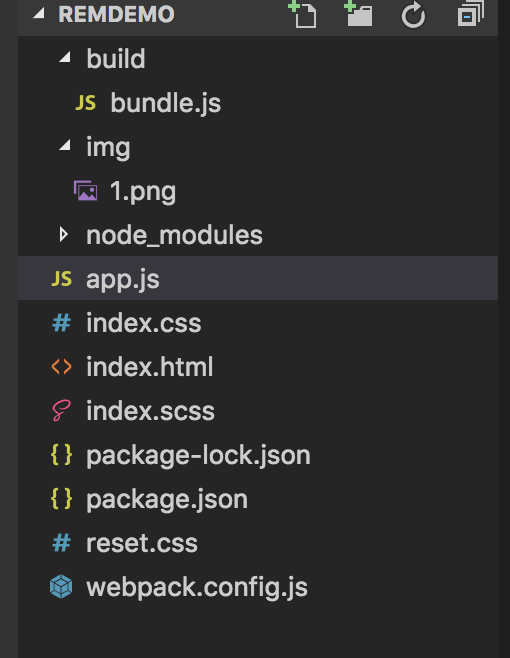The height and width of the screenshot is (658, 510).
Task: Open the app.js file
Action: [258, 278]
